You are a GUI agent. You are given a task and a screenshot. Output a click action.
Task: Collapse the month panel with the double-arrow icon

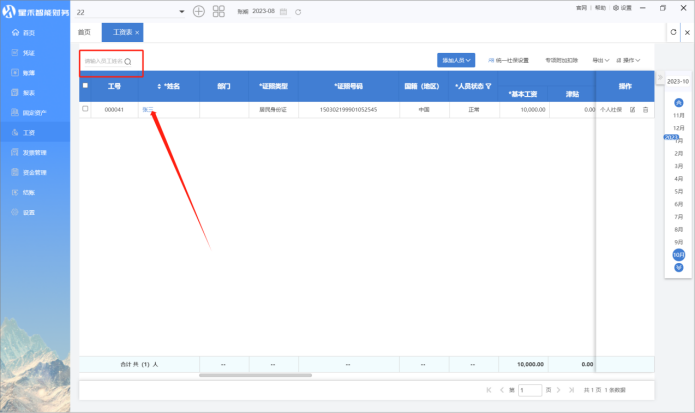tap(658, 79)
